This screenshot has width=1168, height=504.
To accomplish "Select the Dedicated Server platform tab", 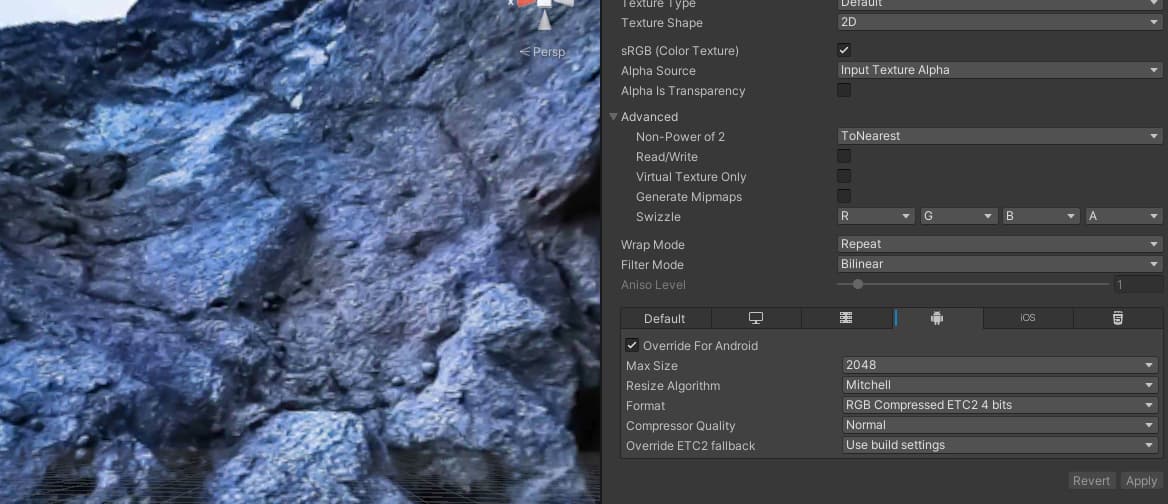I will tap(846, 318).
